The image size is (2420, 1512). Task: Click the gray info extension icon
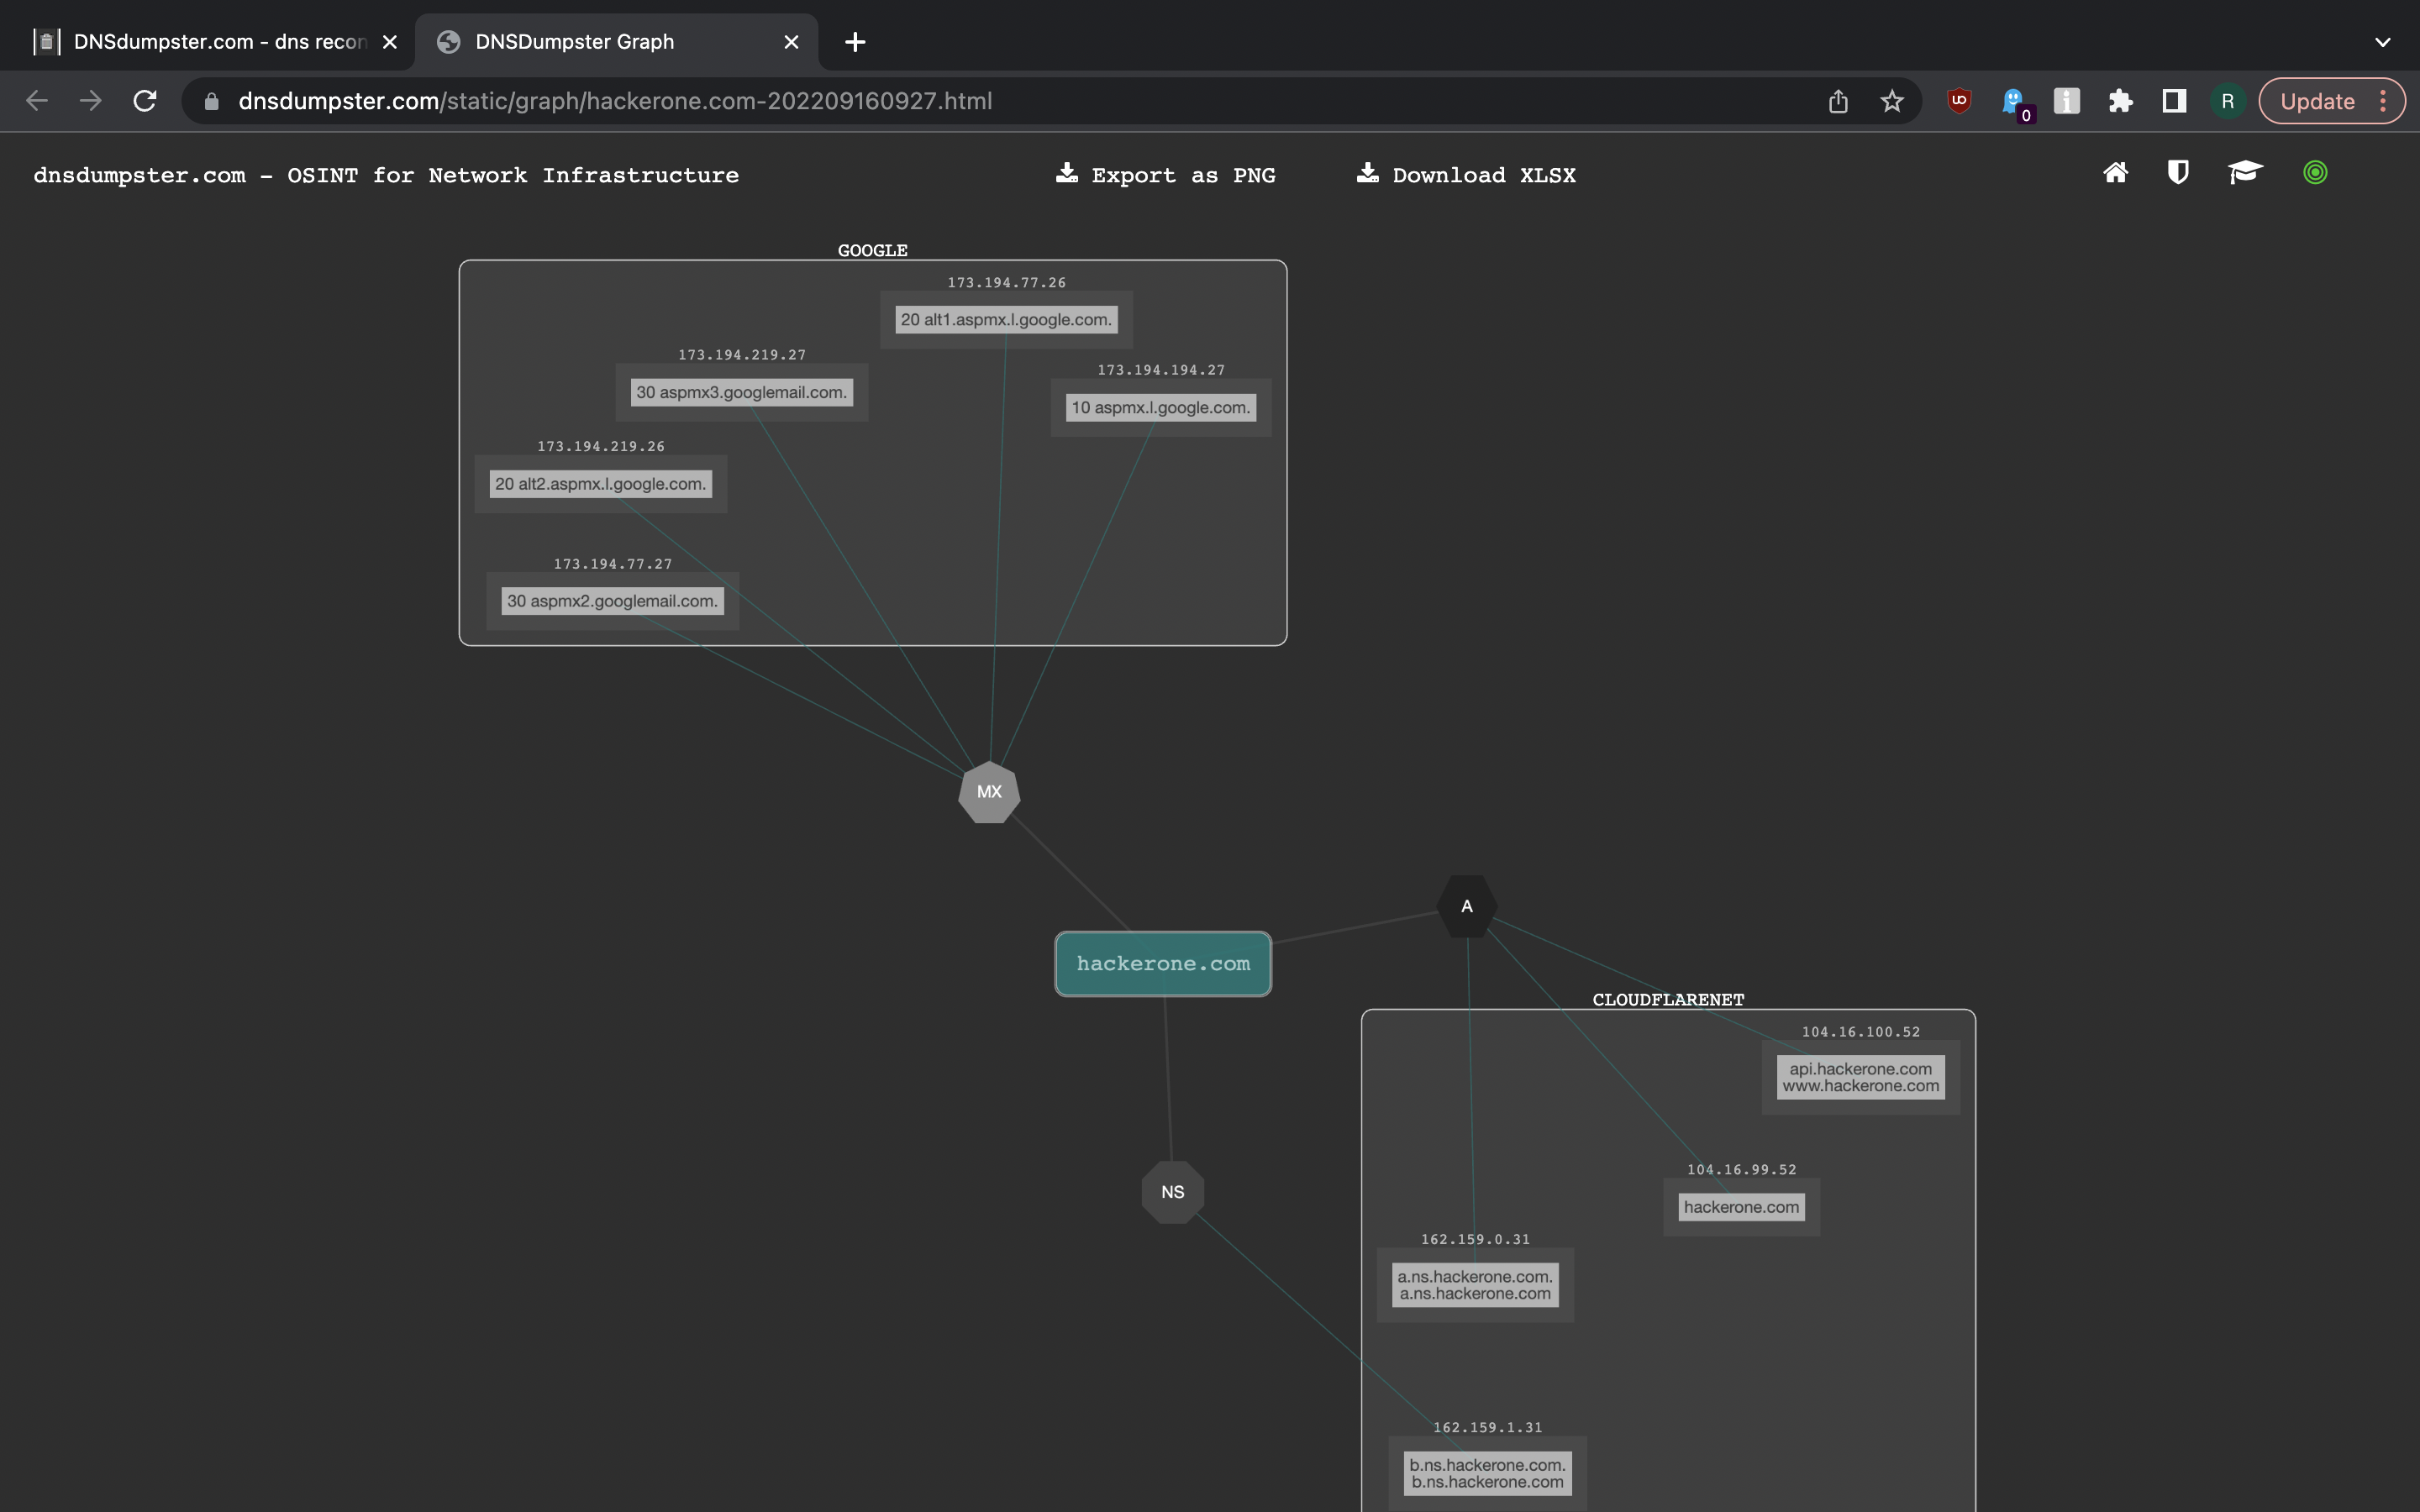coord(2067,101)
